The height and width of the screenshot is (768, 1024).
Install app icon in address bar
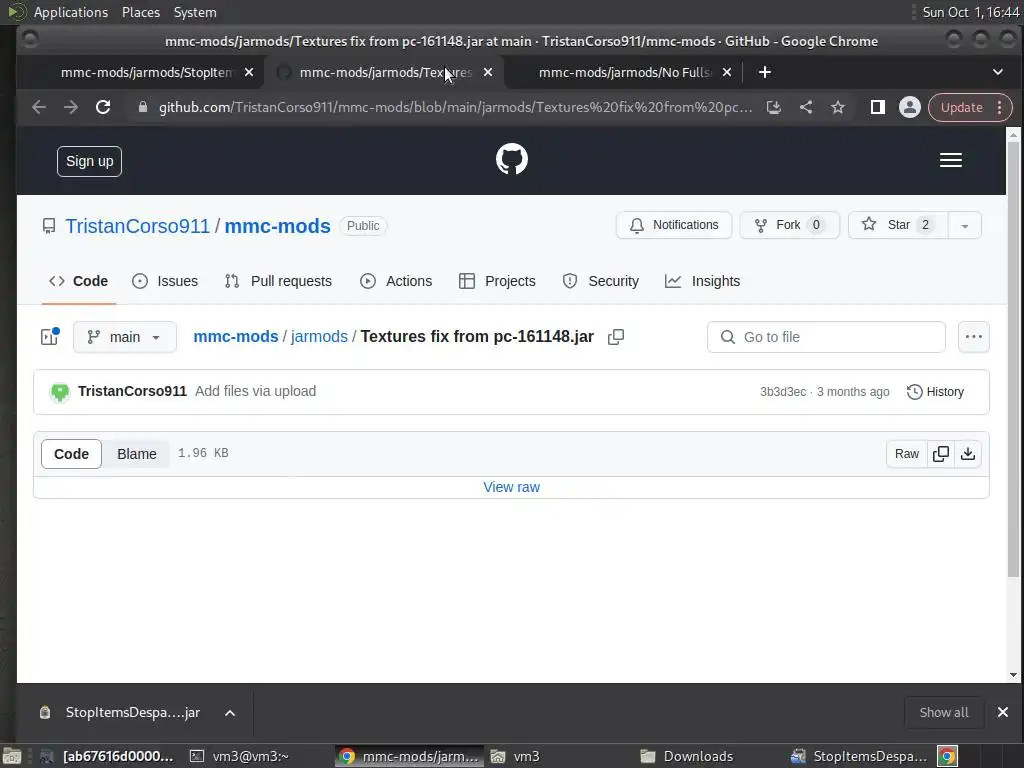click(x=774, y=107)
